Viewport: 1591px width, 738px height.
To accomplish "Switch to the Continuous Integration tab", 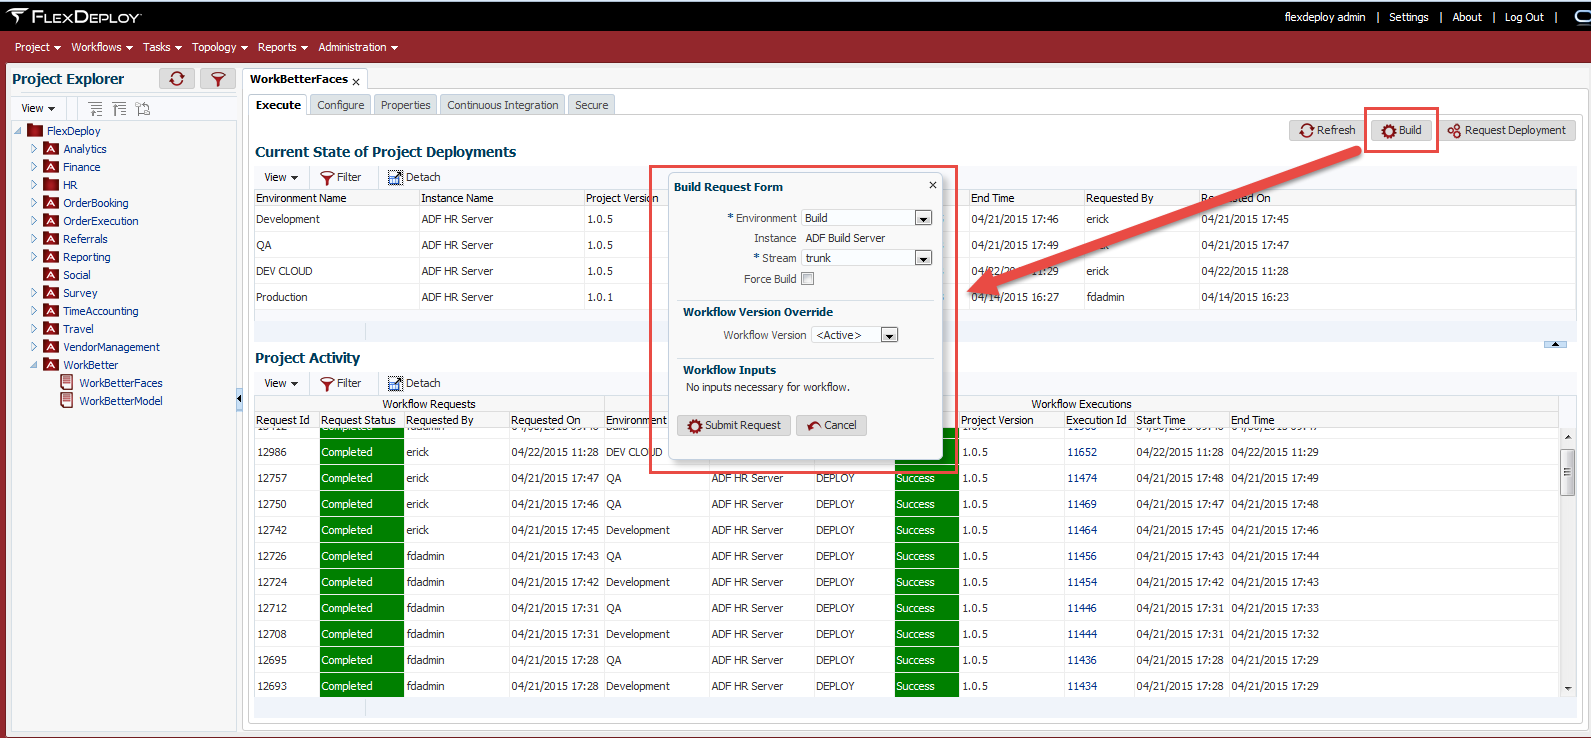I will click(503, 105).
